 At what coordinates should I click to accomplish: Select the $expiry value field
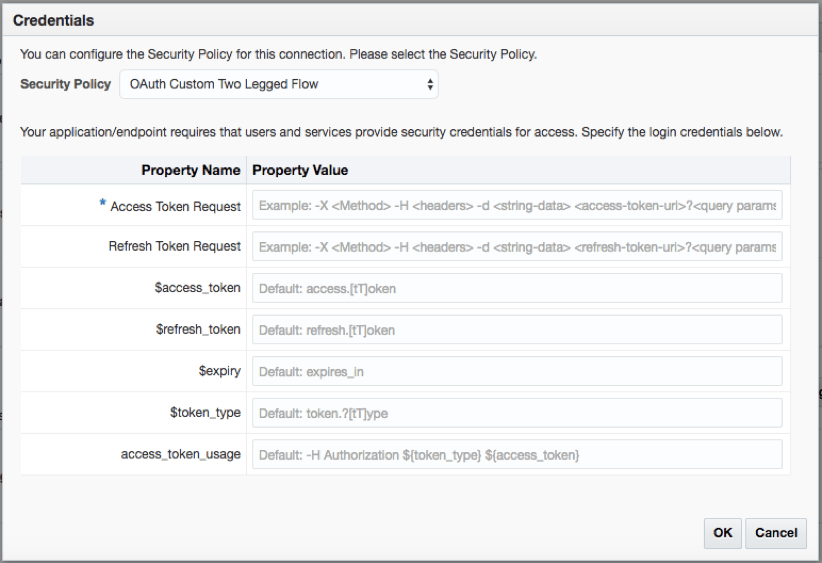point(516,371)
